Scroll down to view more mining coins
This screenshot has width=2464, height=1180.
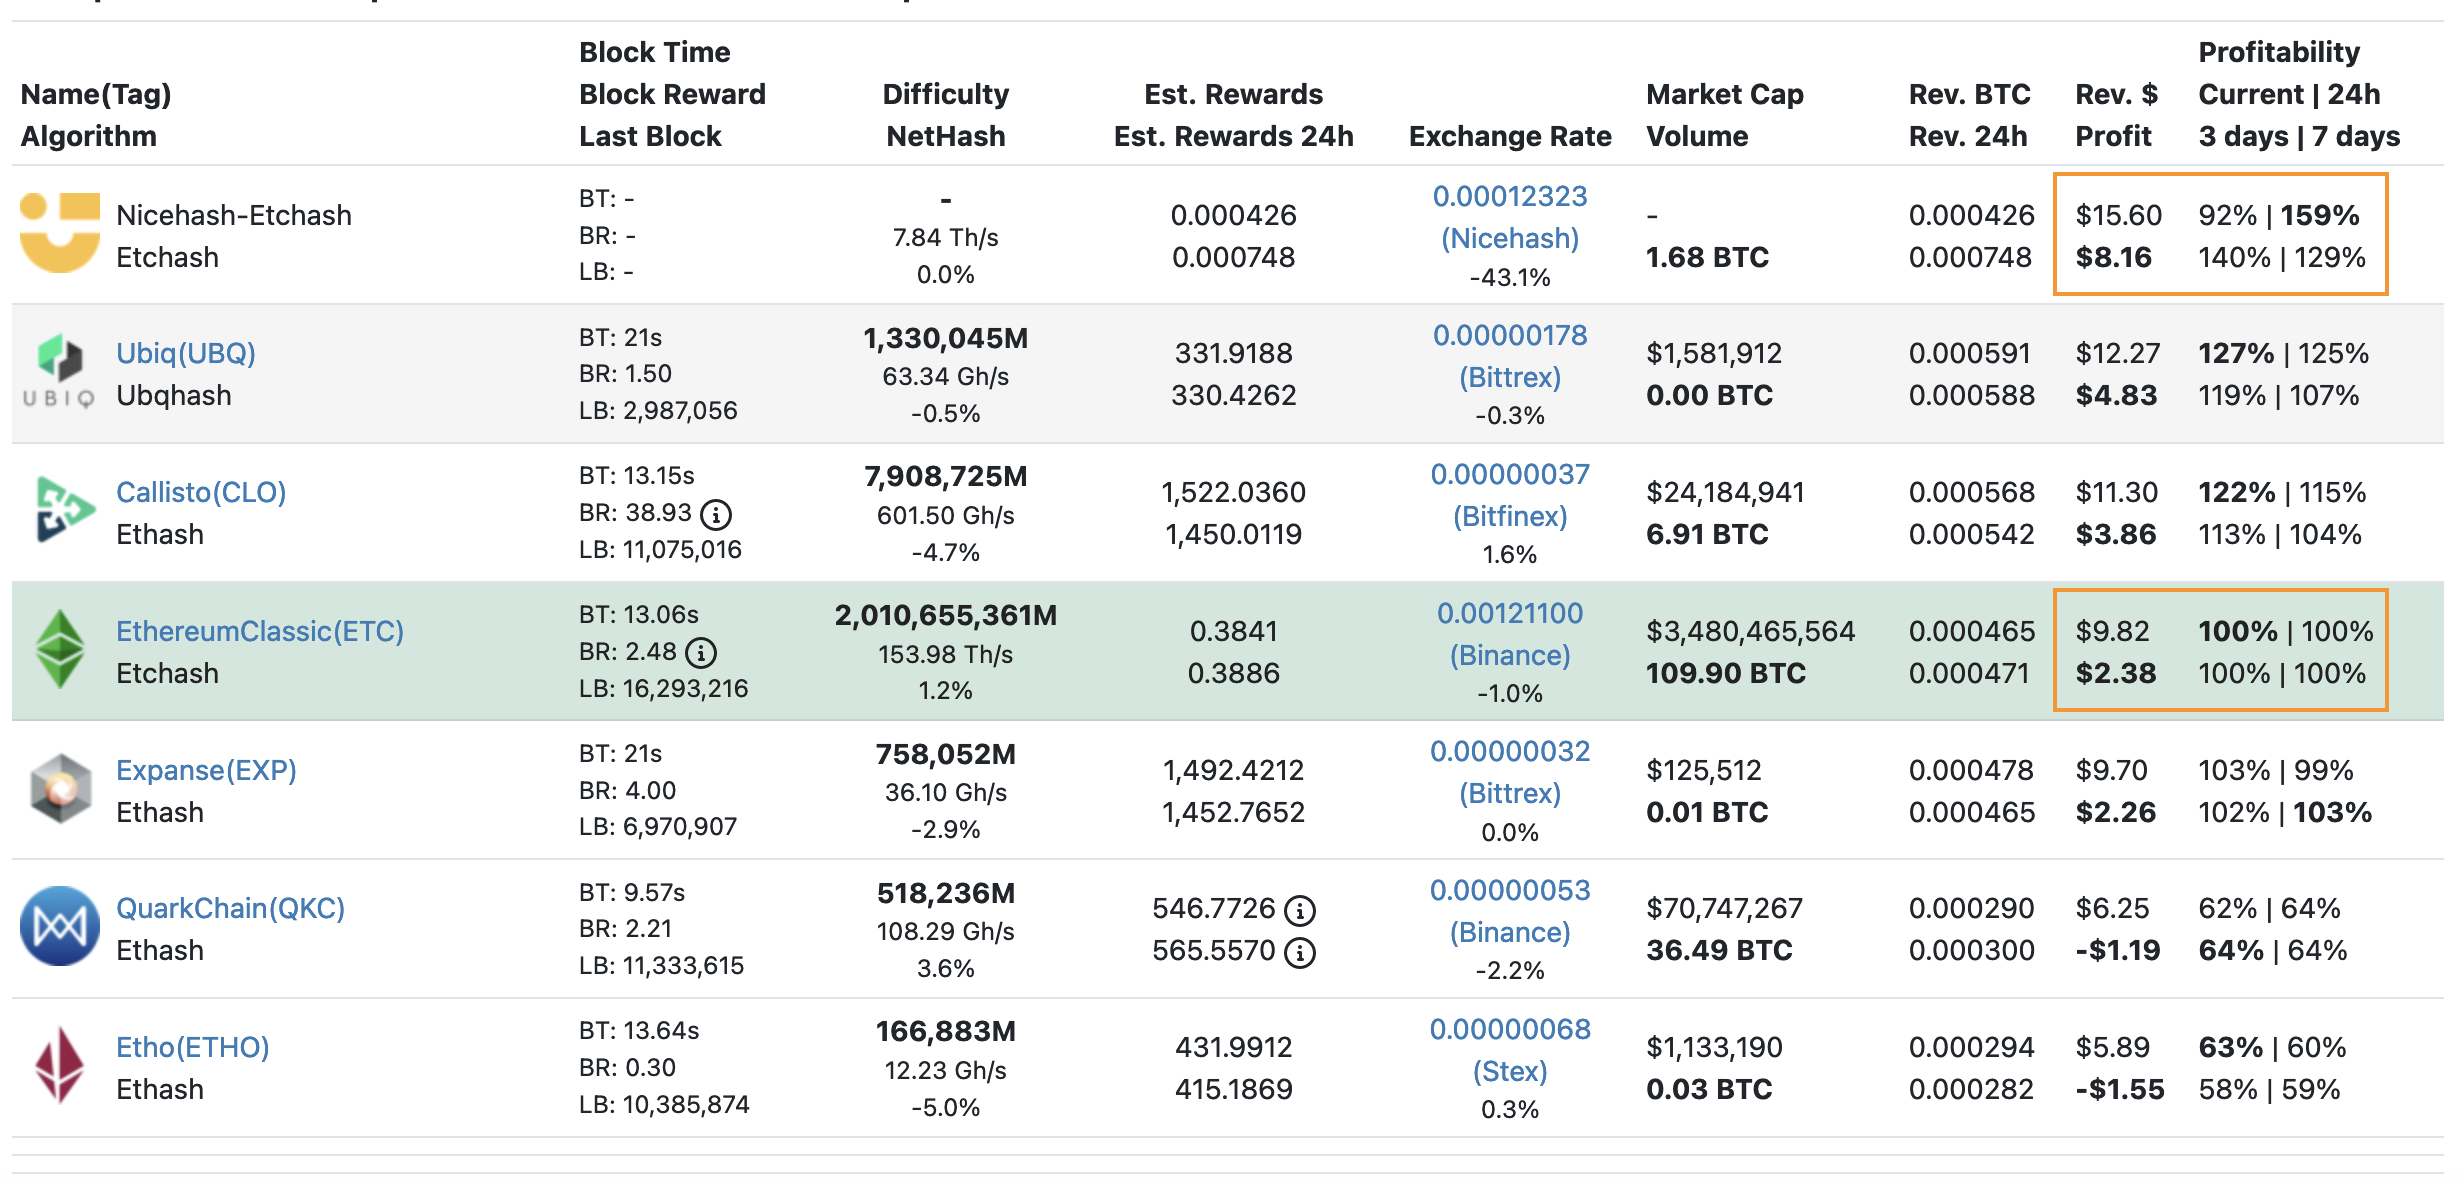coord(1232,1163)
